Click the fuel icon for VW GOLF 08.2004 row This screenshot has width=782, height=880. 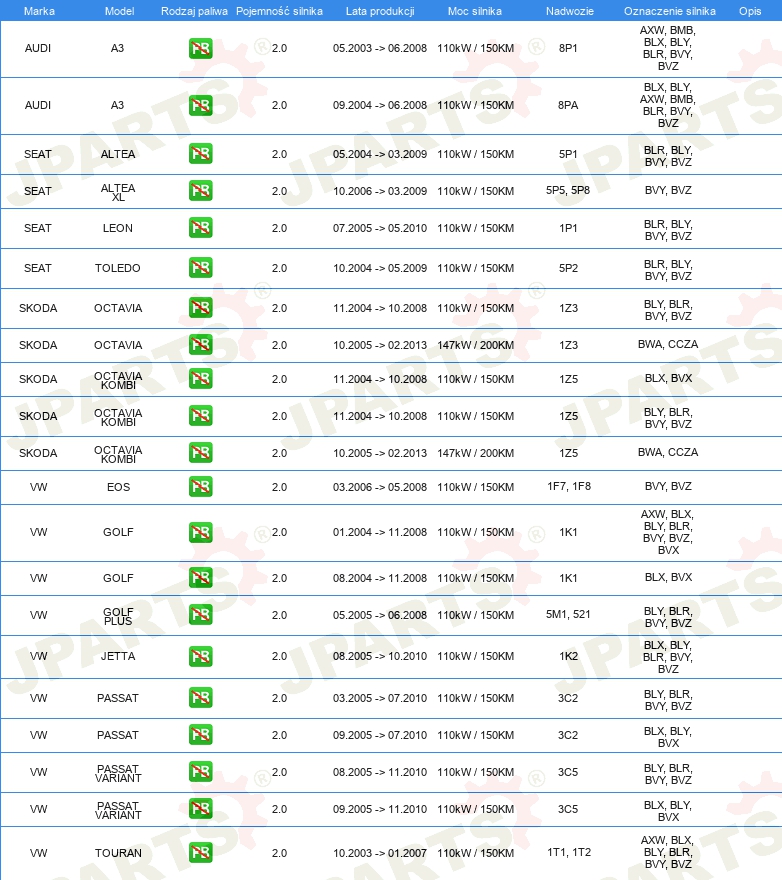tap(200, 578)
